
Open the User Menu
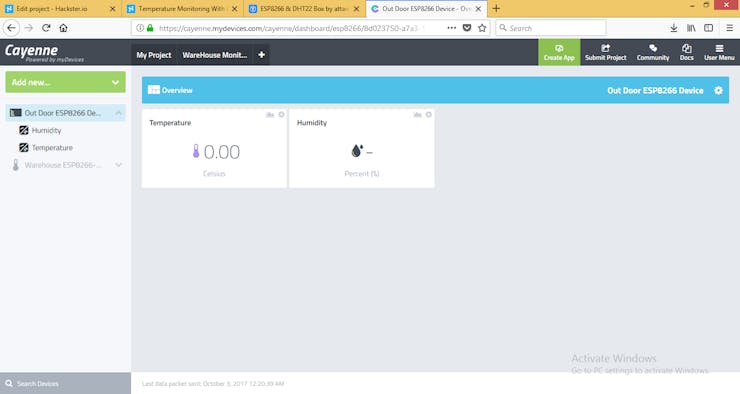[x=719, y=52]
